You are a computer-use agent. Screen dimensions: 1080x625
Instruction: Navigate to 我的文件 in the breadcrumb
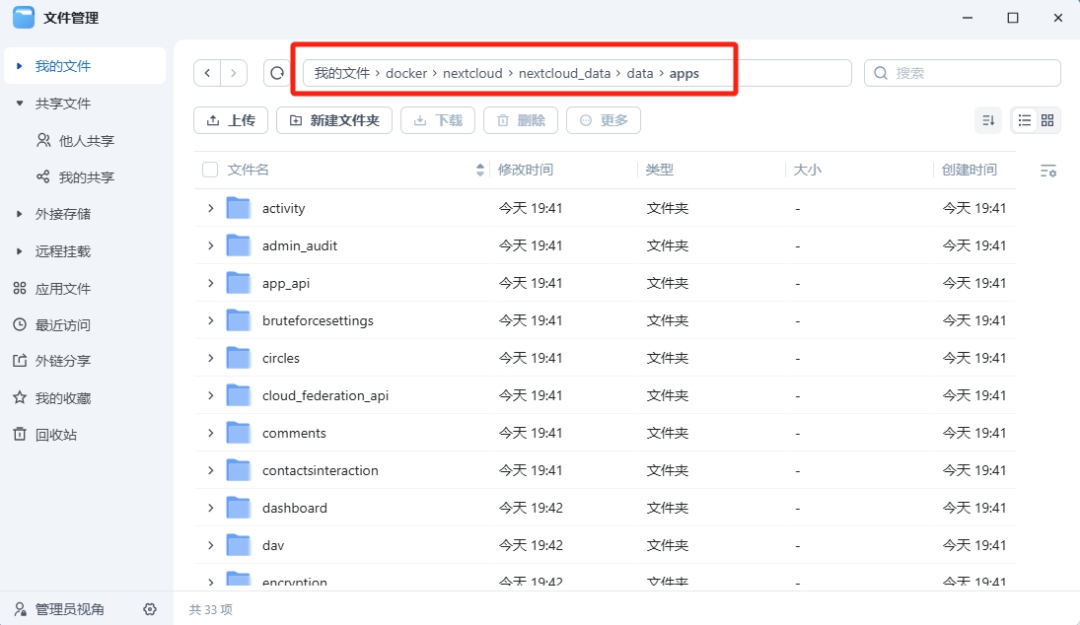tap(342, 73)
